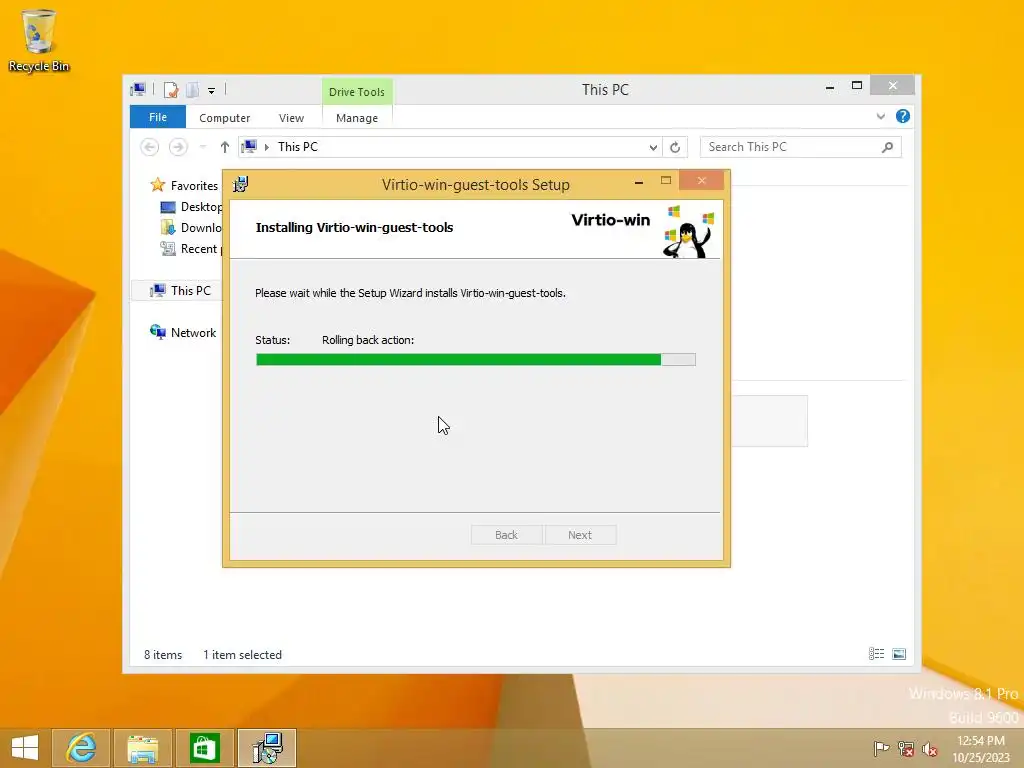
Task: Minimize the Virtio-win-guest-tools Setup window
Action: point(639,181)
